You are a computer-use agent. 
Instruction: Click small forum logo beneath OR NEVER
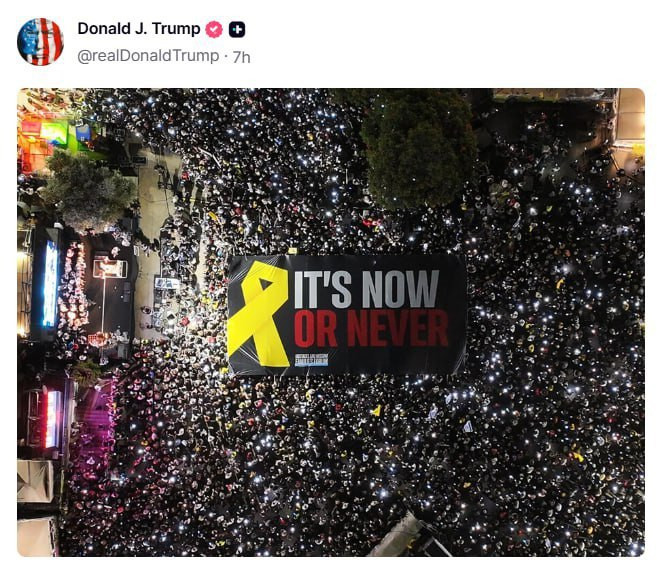[x=311, y=360]
